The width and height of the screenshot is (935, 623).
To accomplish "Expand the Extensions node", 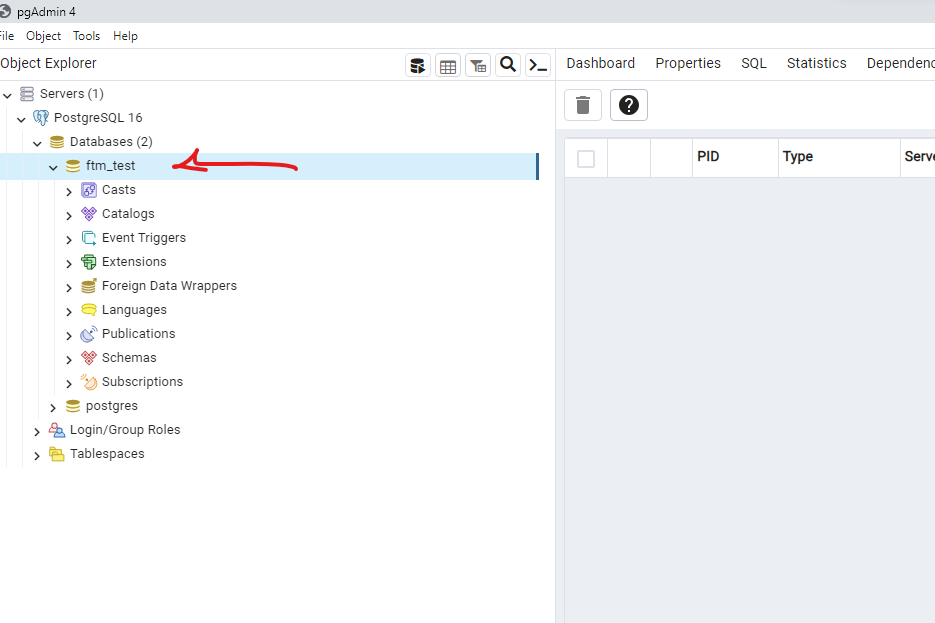I will pyautogui.click(x=69, y=264).
